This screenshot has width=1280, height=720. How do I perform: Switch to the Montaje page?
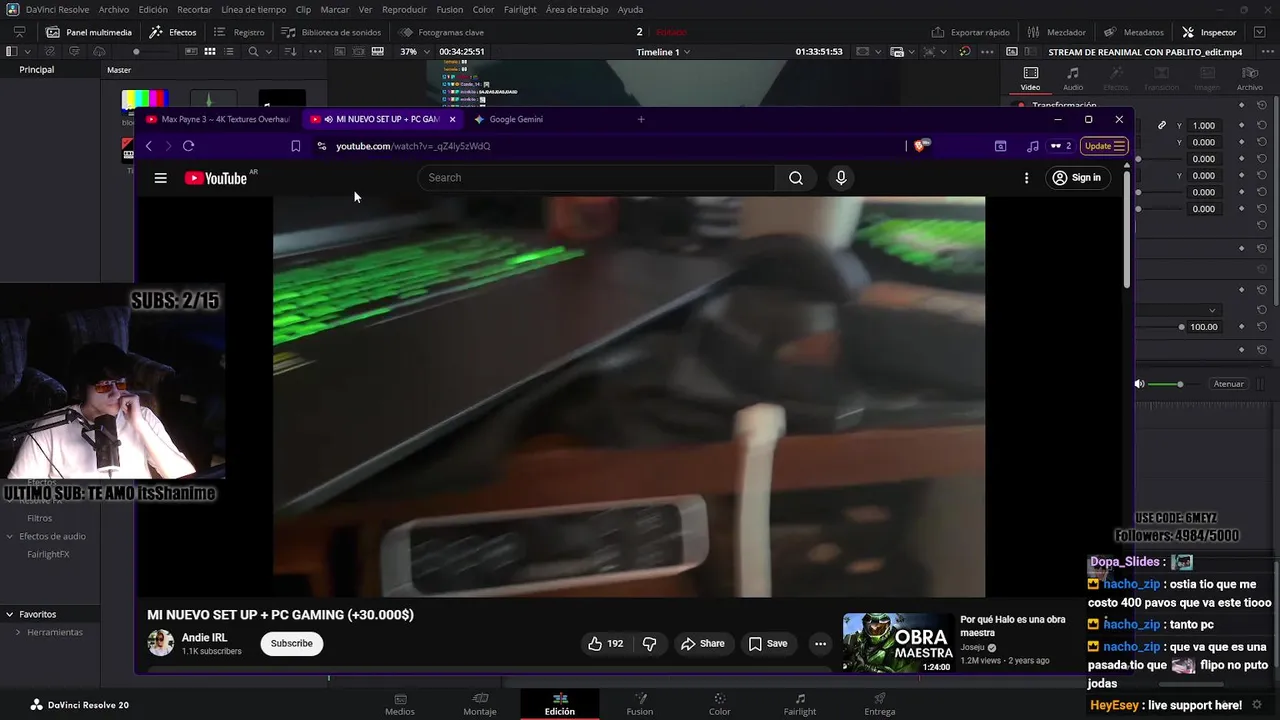480,705
